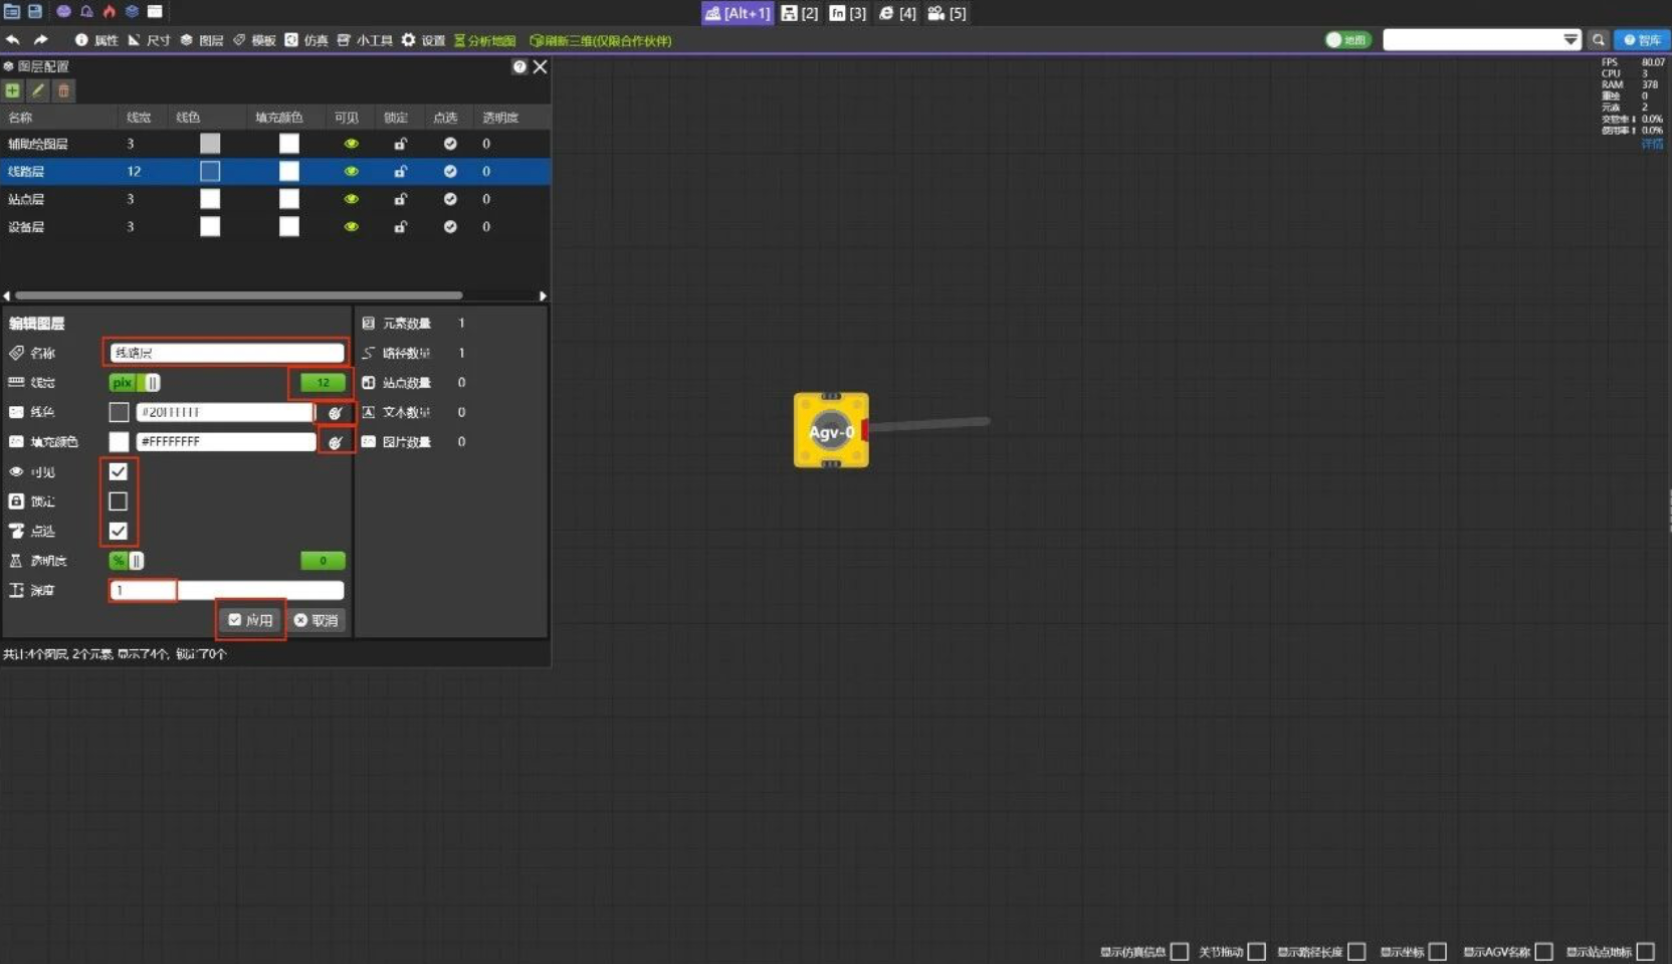Open the search combo box dropdown arrow
Image resolution: width=1672 pixels, height=964 pixels.
click(x=1570, y=40)
